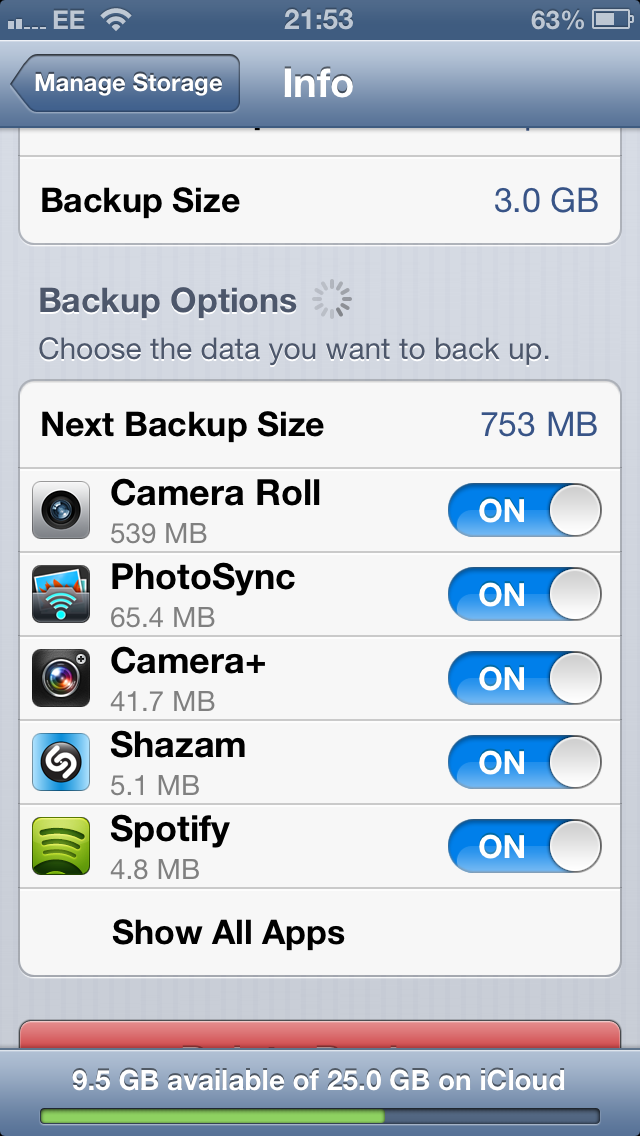Tap the Camera Roll app icon
640x1136 pixels.
[x=61, y=511]
